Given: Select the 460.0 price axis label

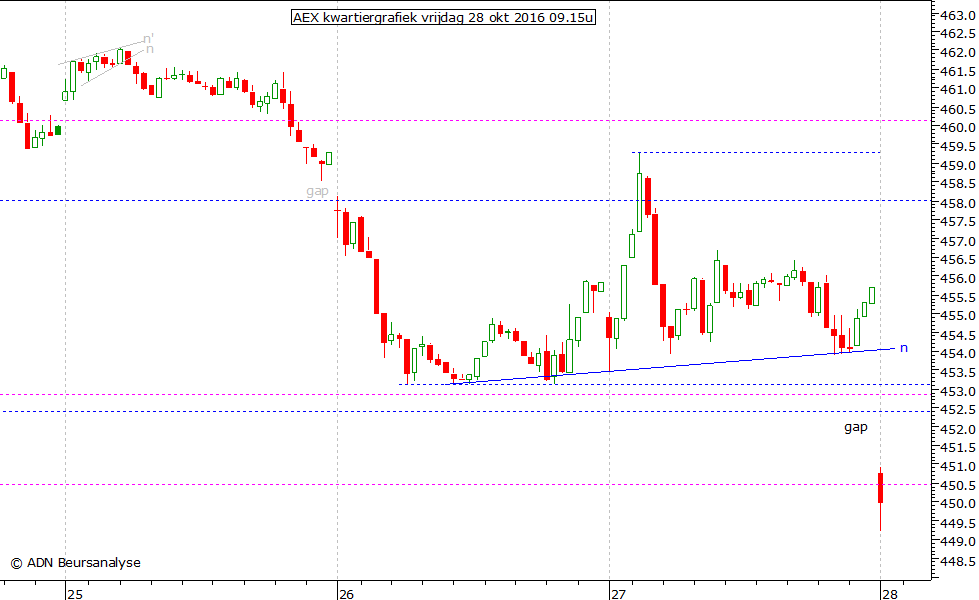Looking at the screenshot, I should click(958, 127).
